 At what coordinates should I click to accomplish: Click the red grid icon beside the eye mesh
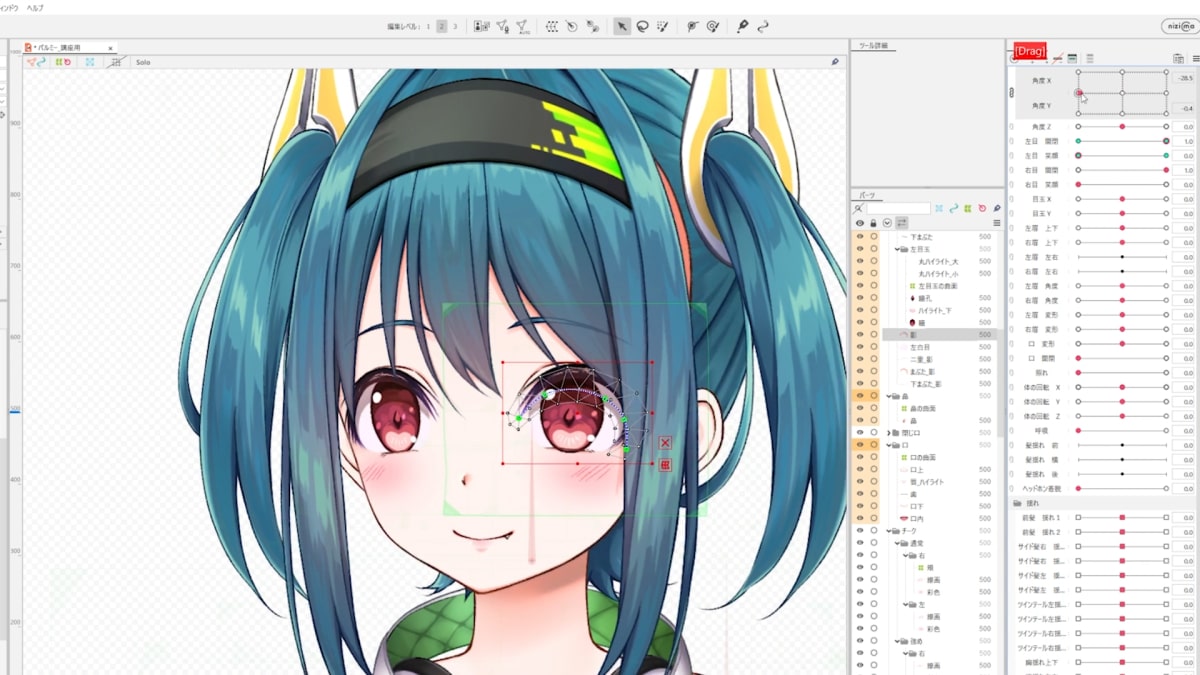665,464
